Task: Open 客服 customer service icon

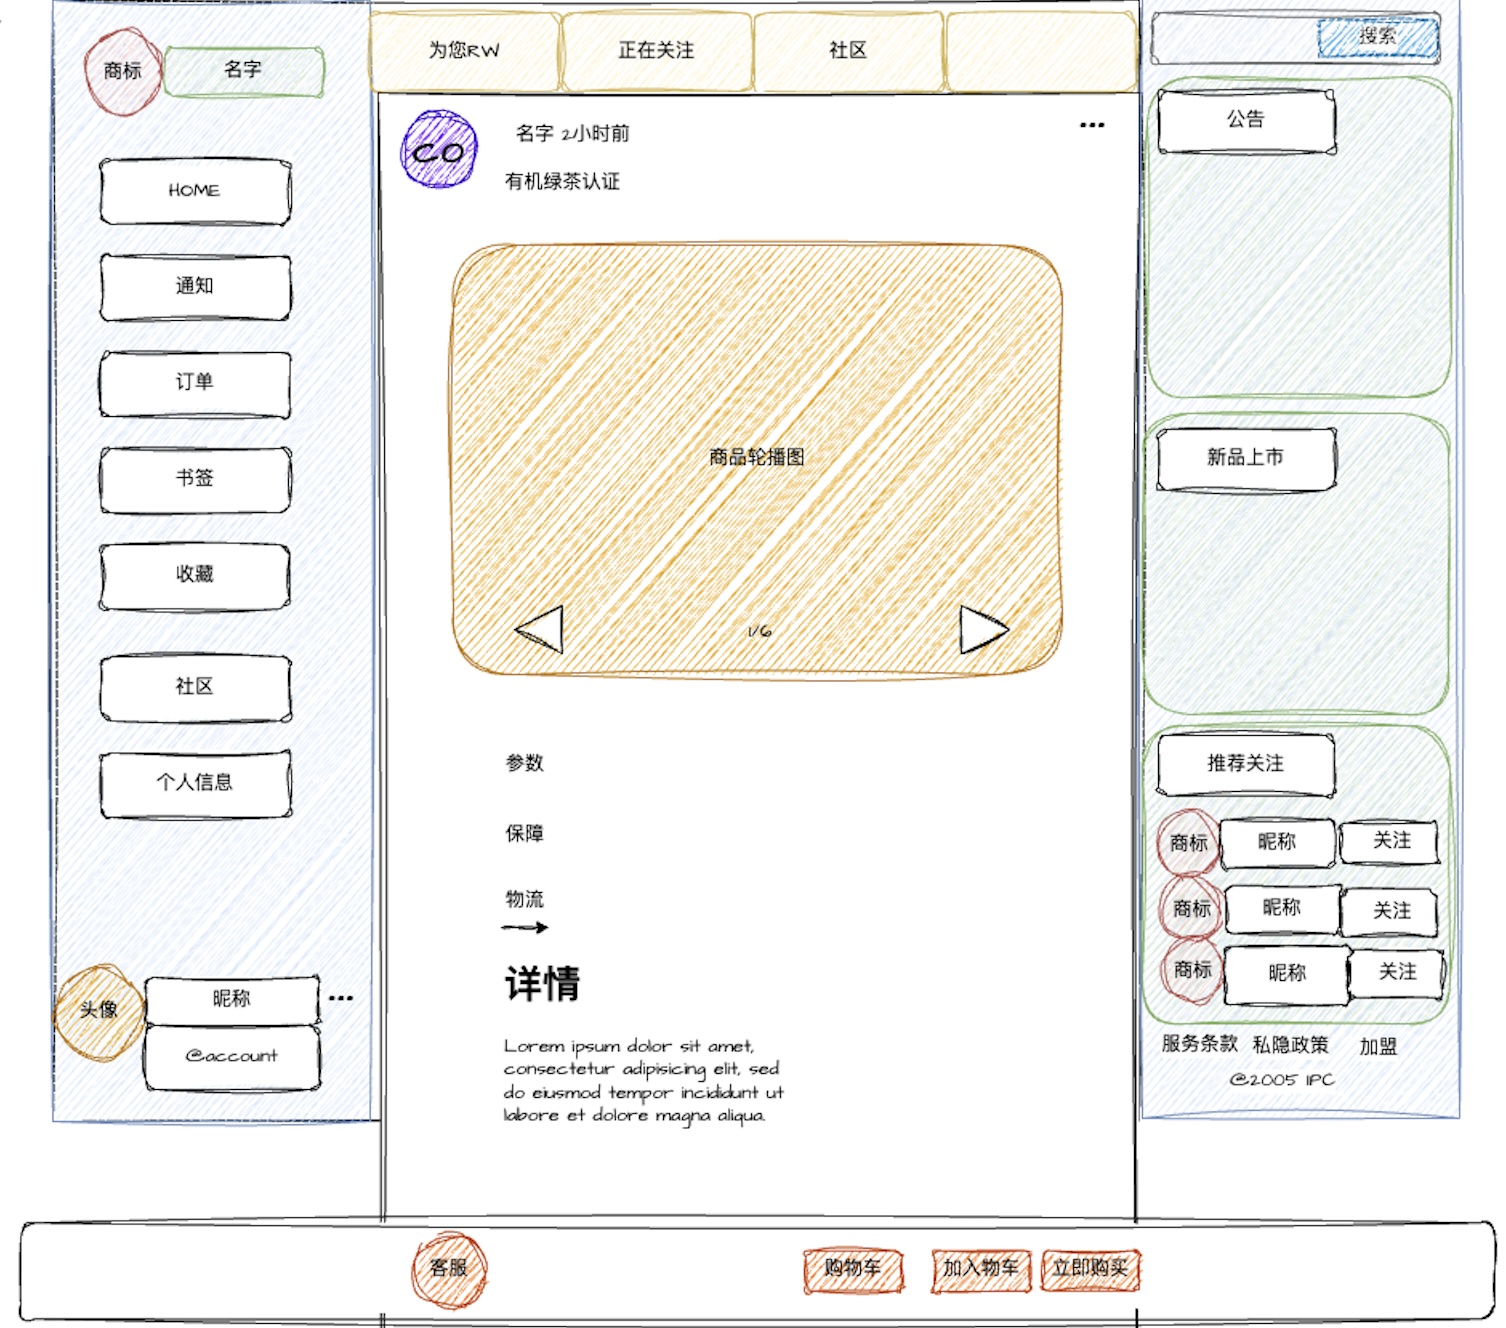Action: pos(449,1269)
